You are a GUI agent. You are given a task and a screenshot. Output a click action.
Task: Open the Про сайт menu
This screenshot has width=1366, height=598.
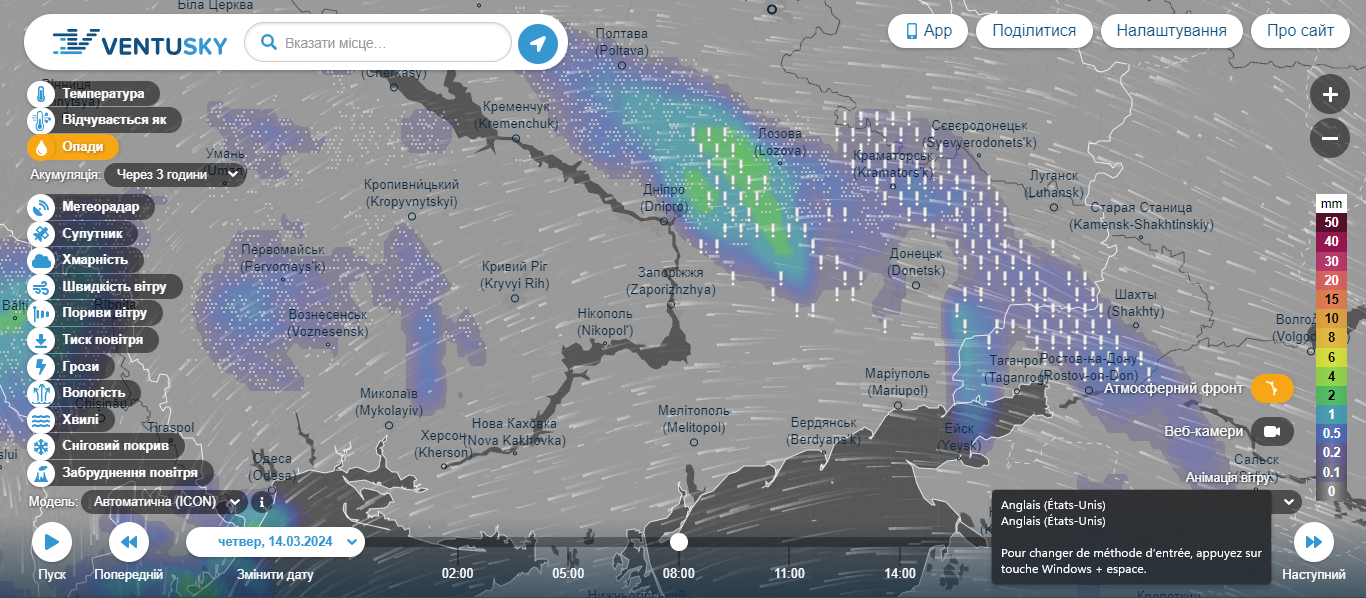(1299, 31)
